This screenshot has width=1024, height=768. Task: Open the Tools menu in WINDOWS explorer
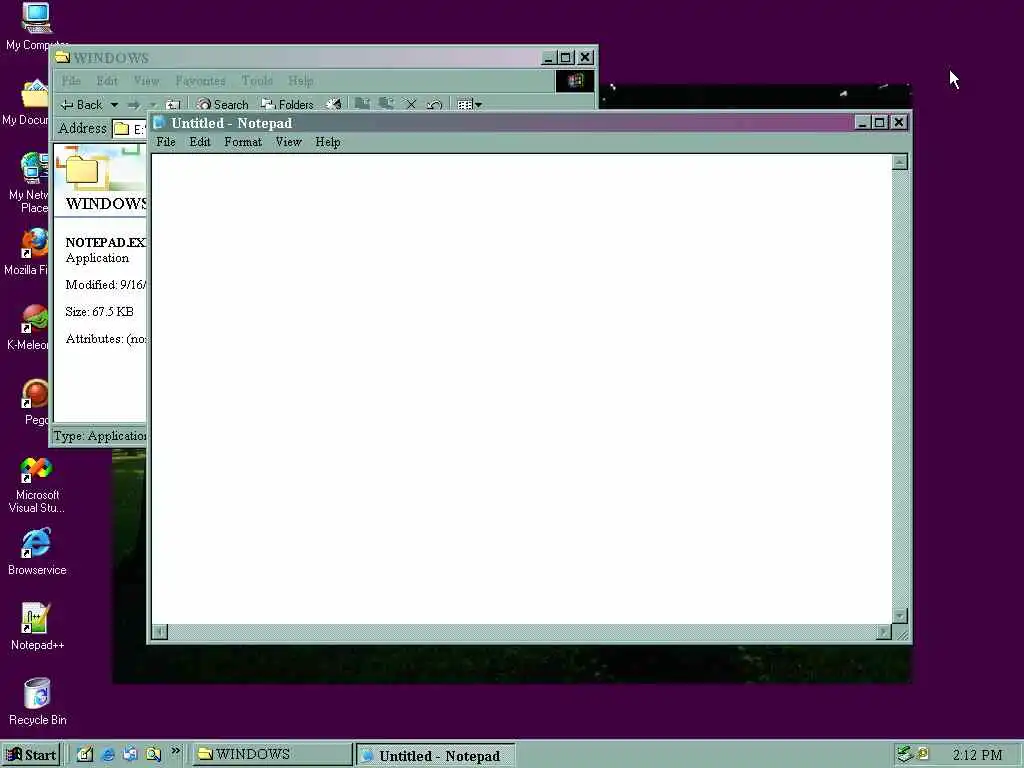[257, 80]
